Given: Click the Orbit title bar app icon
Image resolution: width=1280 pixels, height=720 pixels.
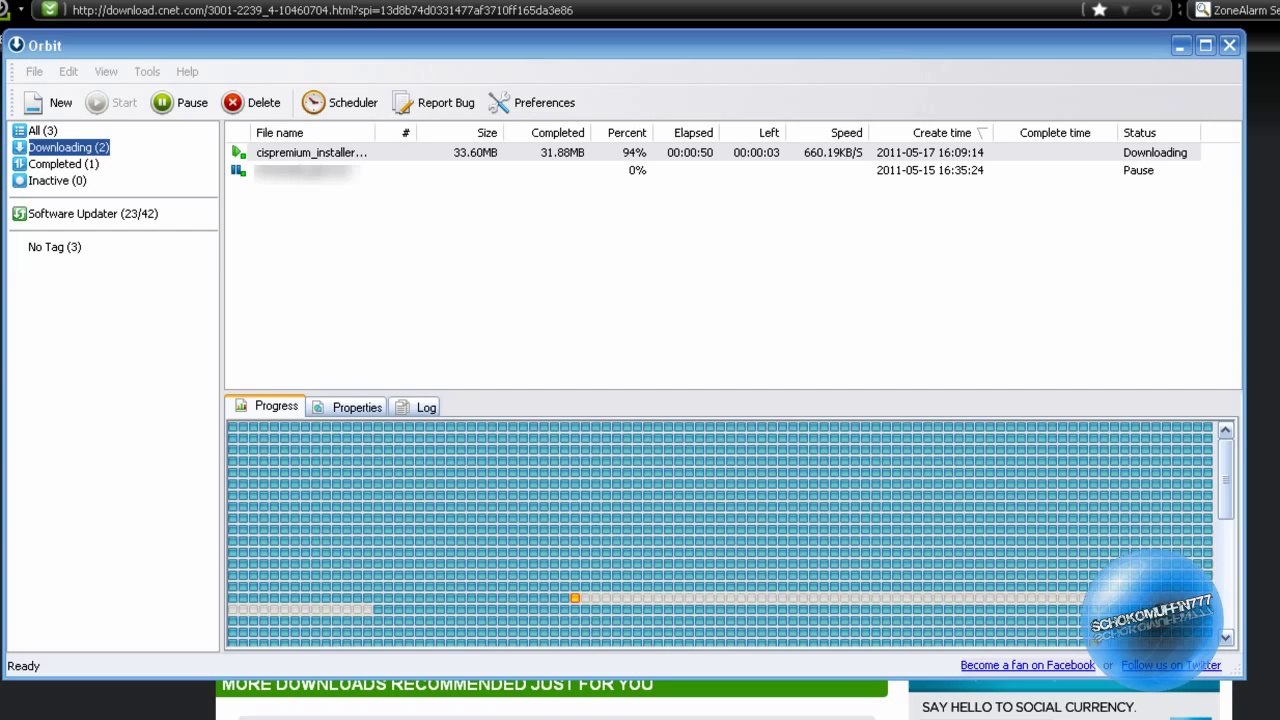Looking at the screenshot, I should coord(16,45).
